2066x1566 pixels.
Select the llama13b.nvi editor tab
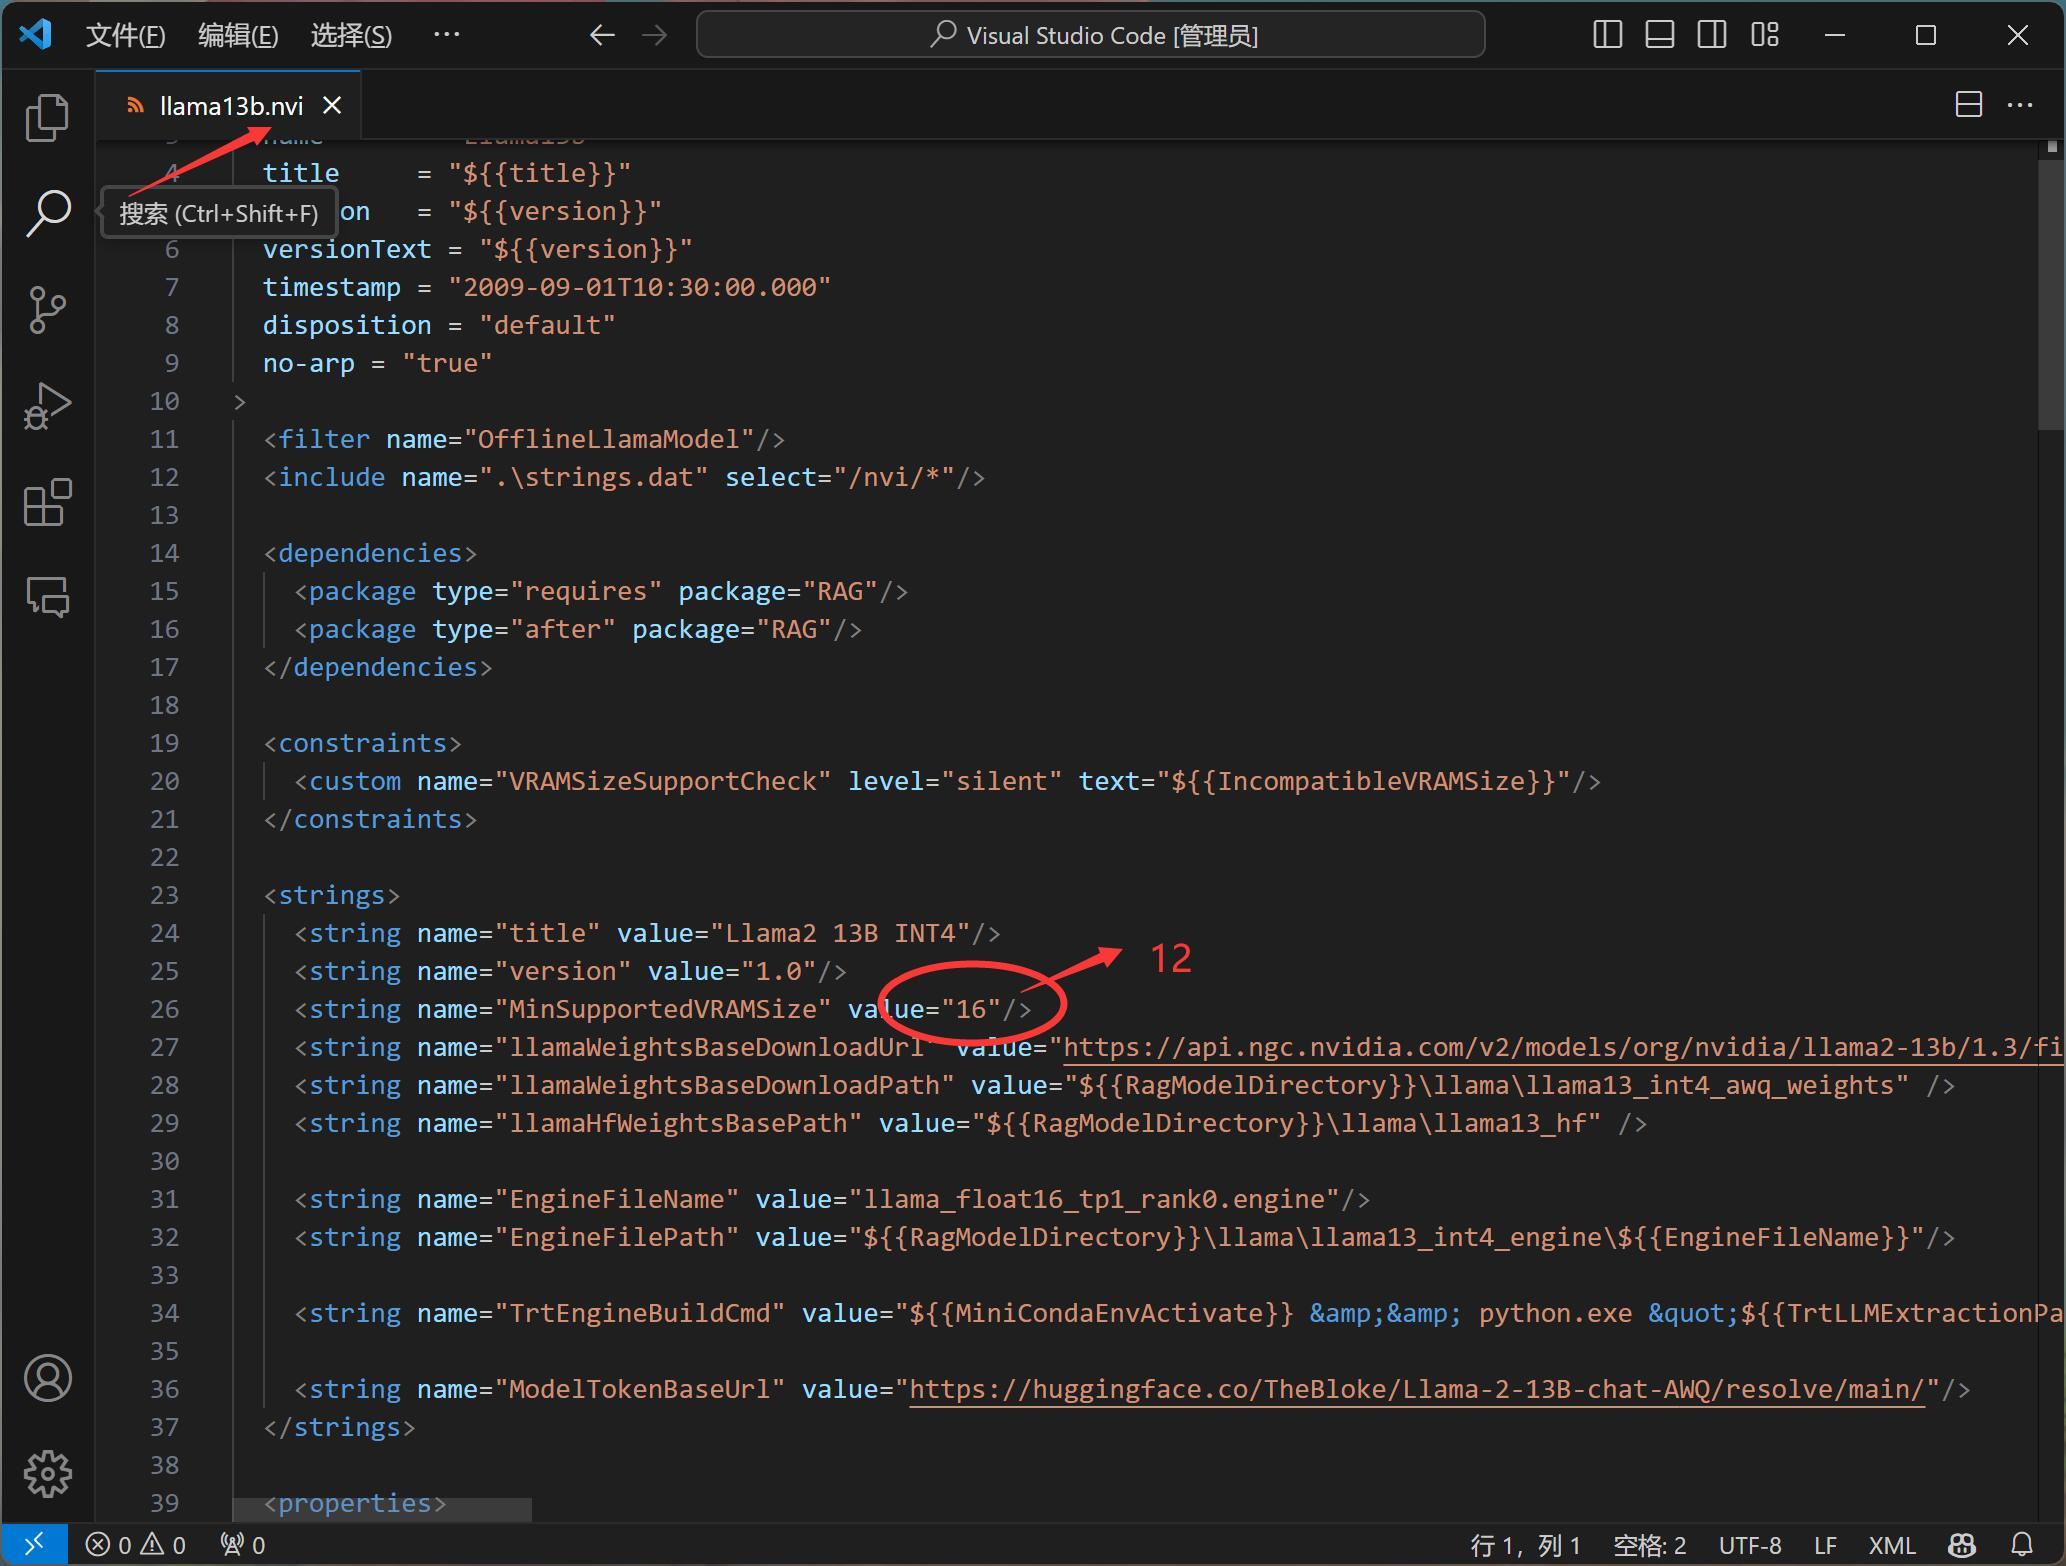[228, 105]
